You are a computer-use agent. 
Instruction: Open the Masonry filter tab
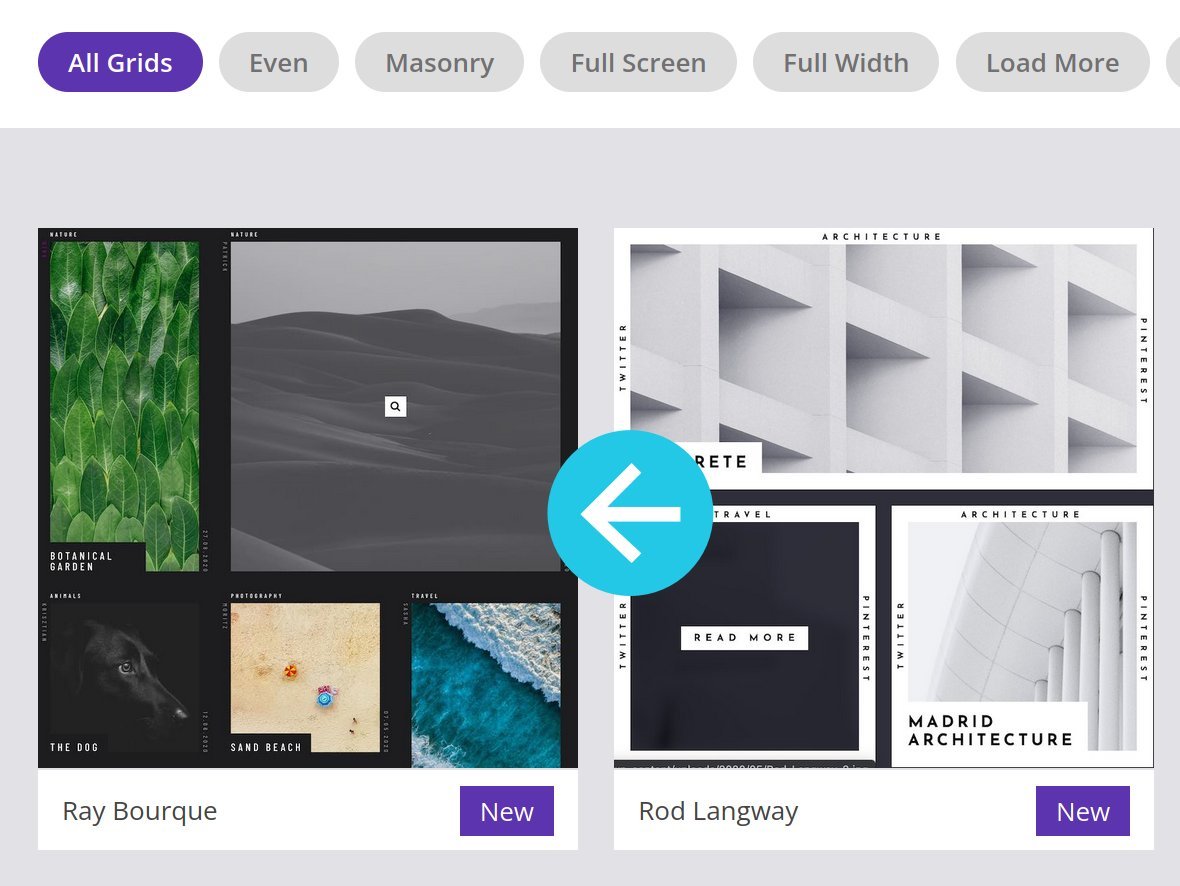pos(439,62)
